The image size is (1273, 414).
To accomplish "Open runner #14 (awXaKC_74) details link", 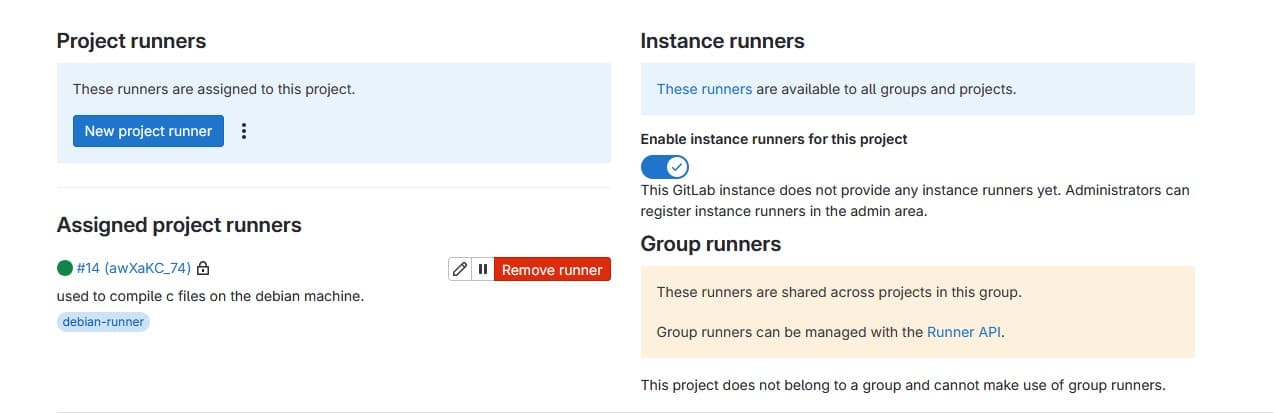I will (134, 268).
